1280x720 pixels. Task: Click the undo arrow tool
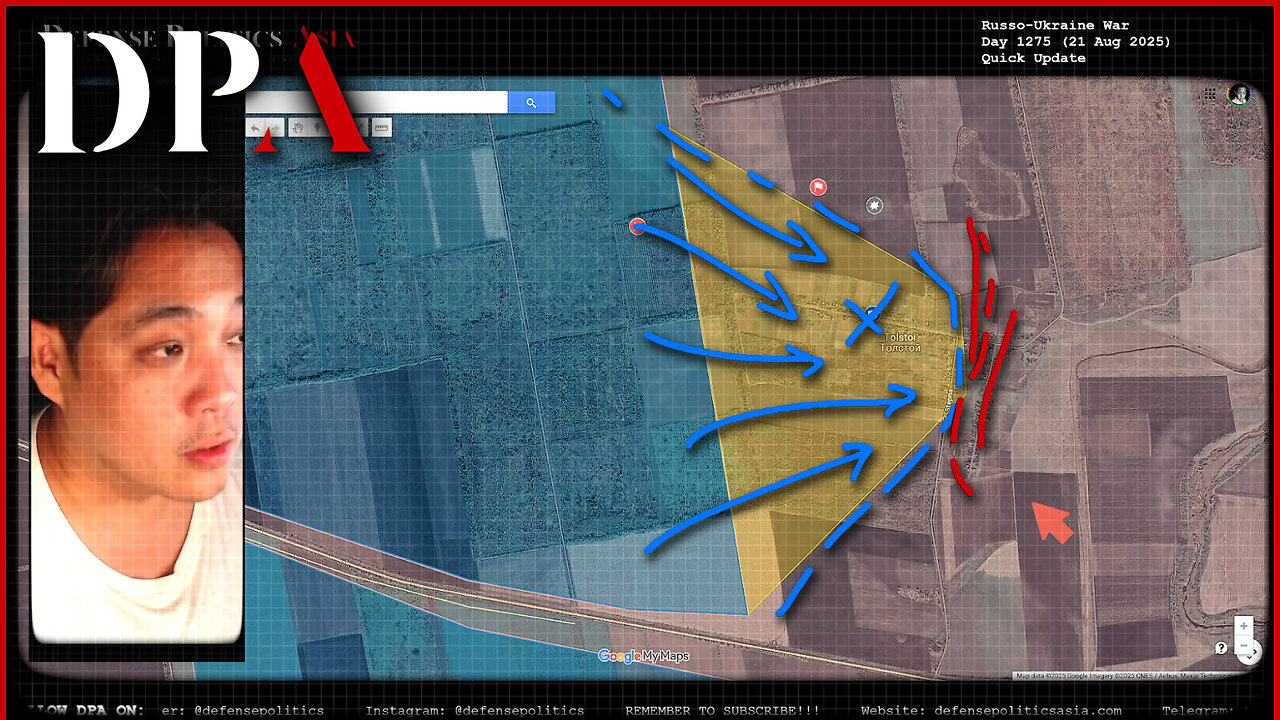click(256, 128)
